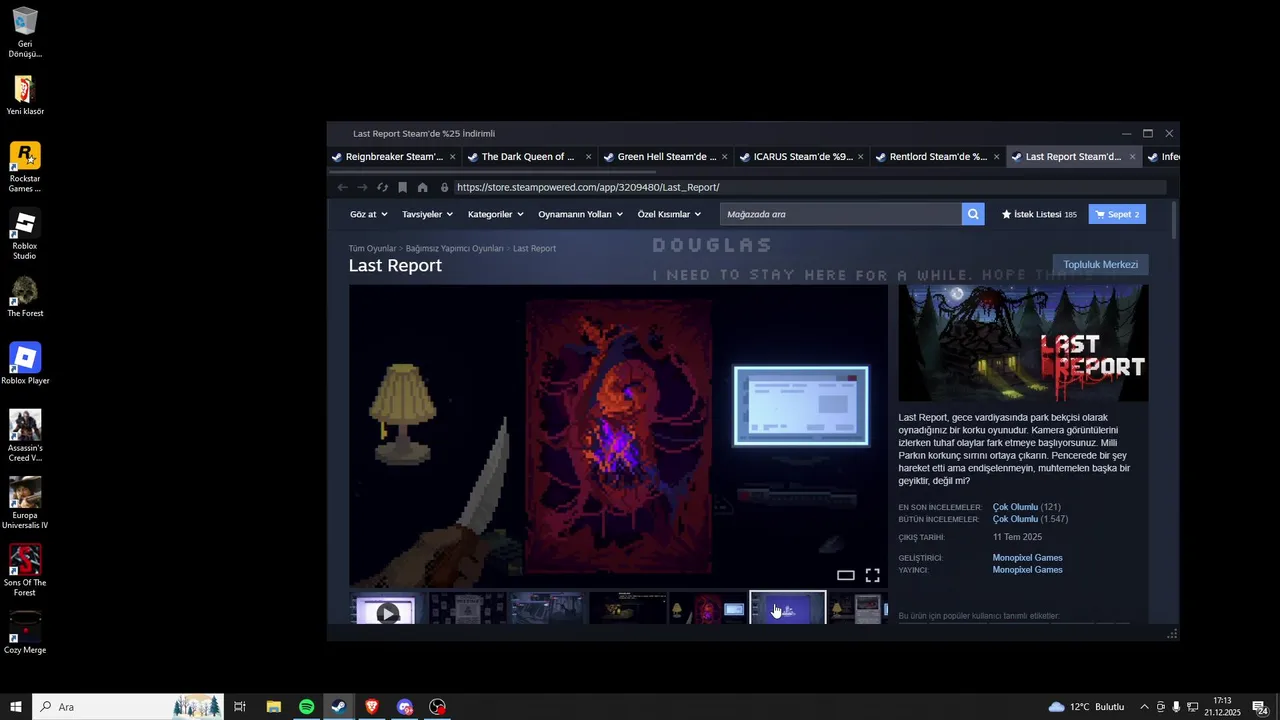Select Assassin's Creed desktop shortcut
The width and height of the screenshot is (1280, 720).
click(25, 435)
